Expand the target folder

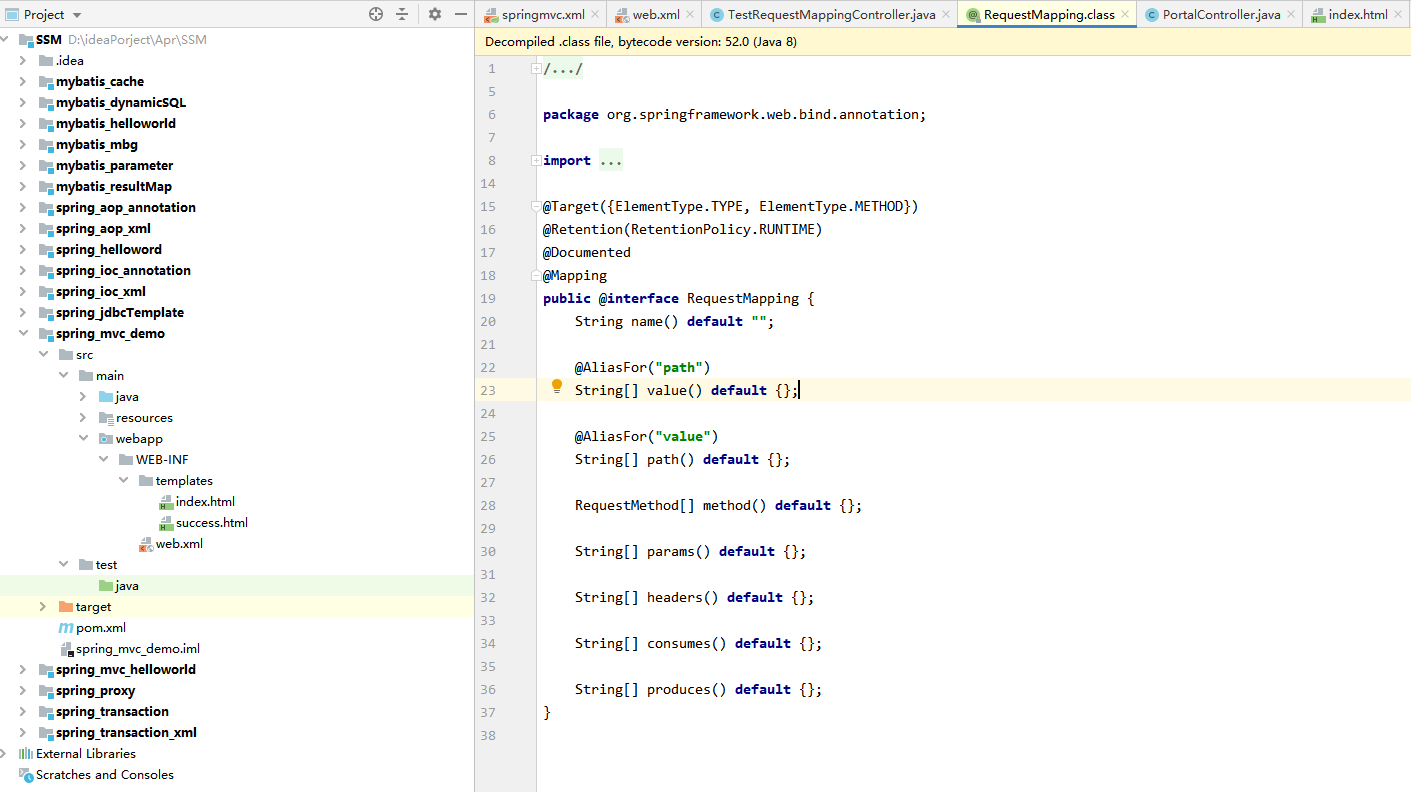[43, 607]
